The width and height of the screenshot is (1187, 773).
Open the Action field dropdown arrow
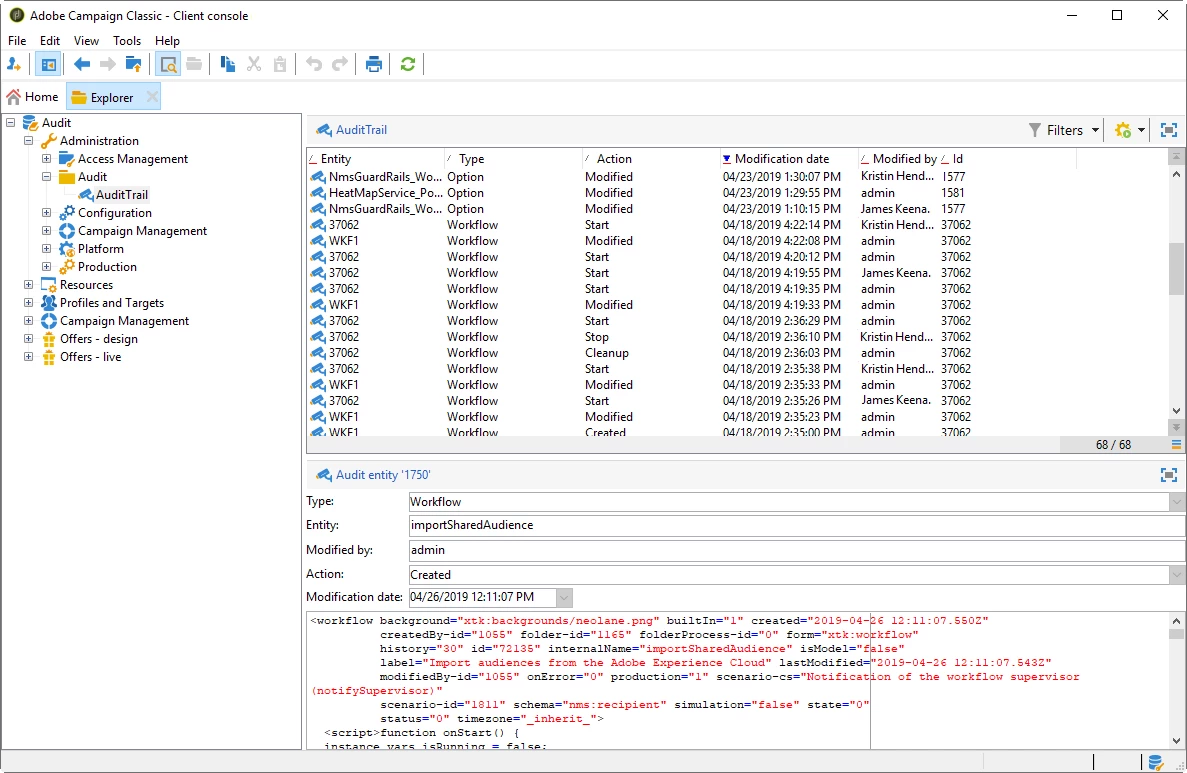(1176, 575)
